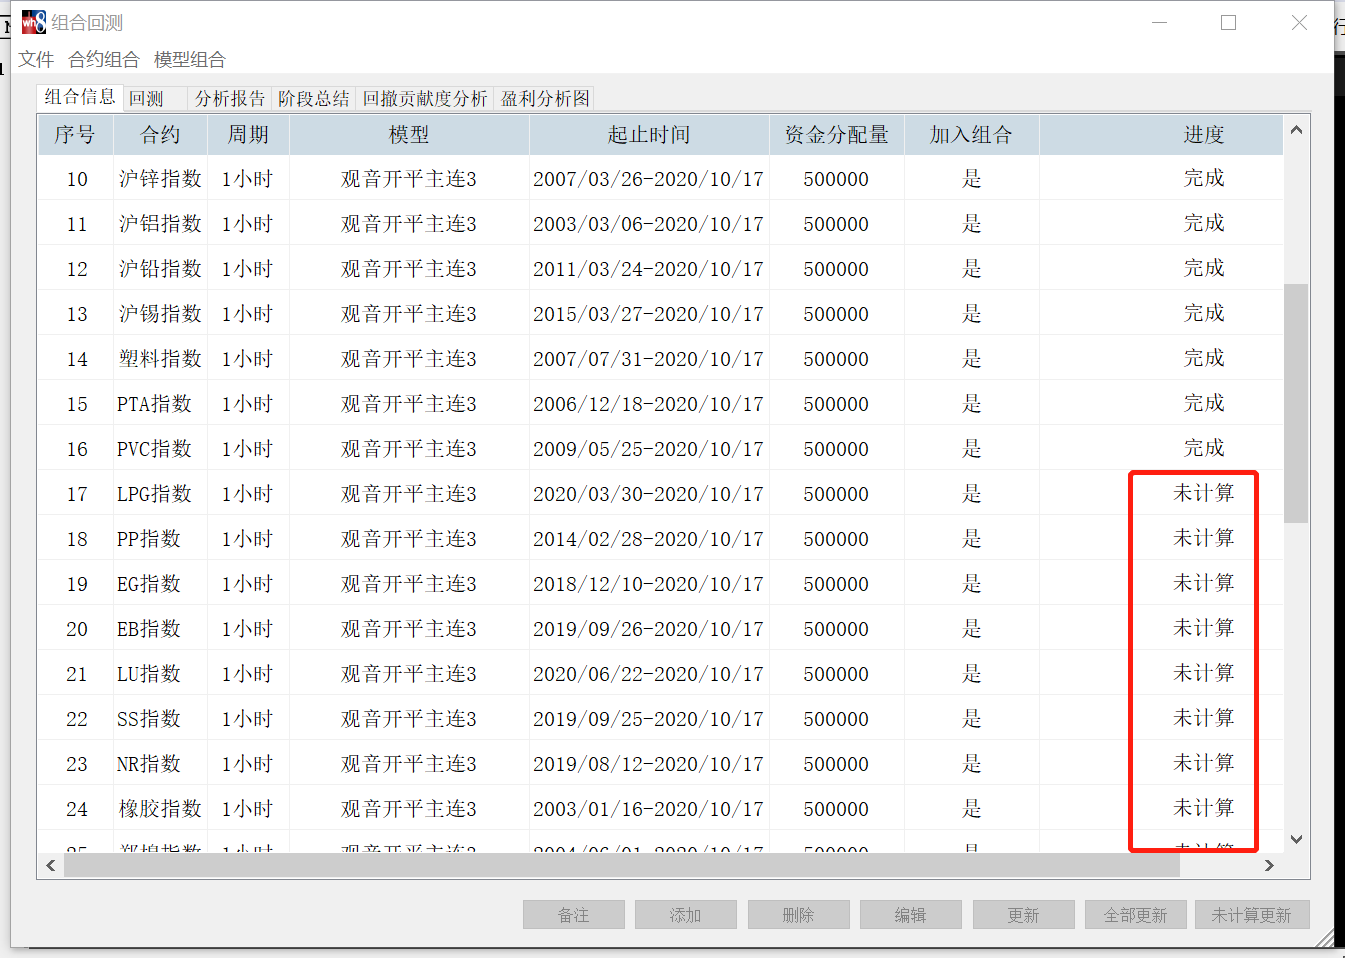
Task: Select the 回撤贡献度分析 tab
Action: tap(425, 99)
